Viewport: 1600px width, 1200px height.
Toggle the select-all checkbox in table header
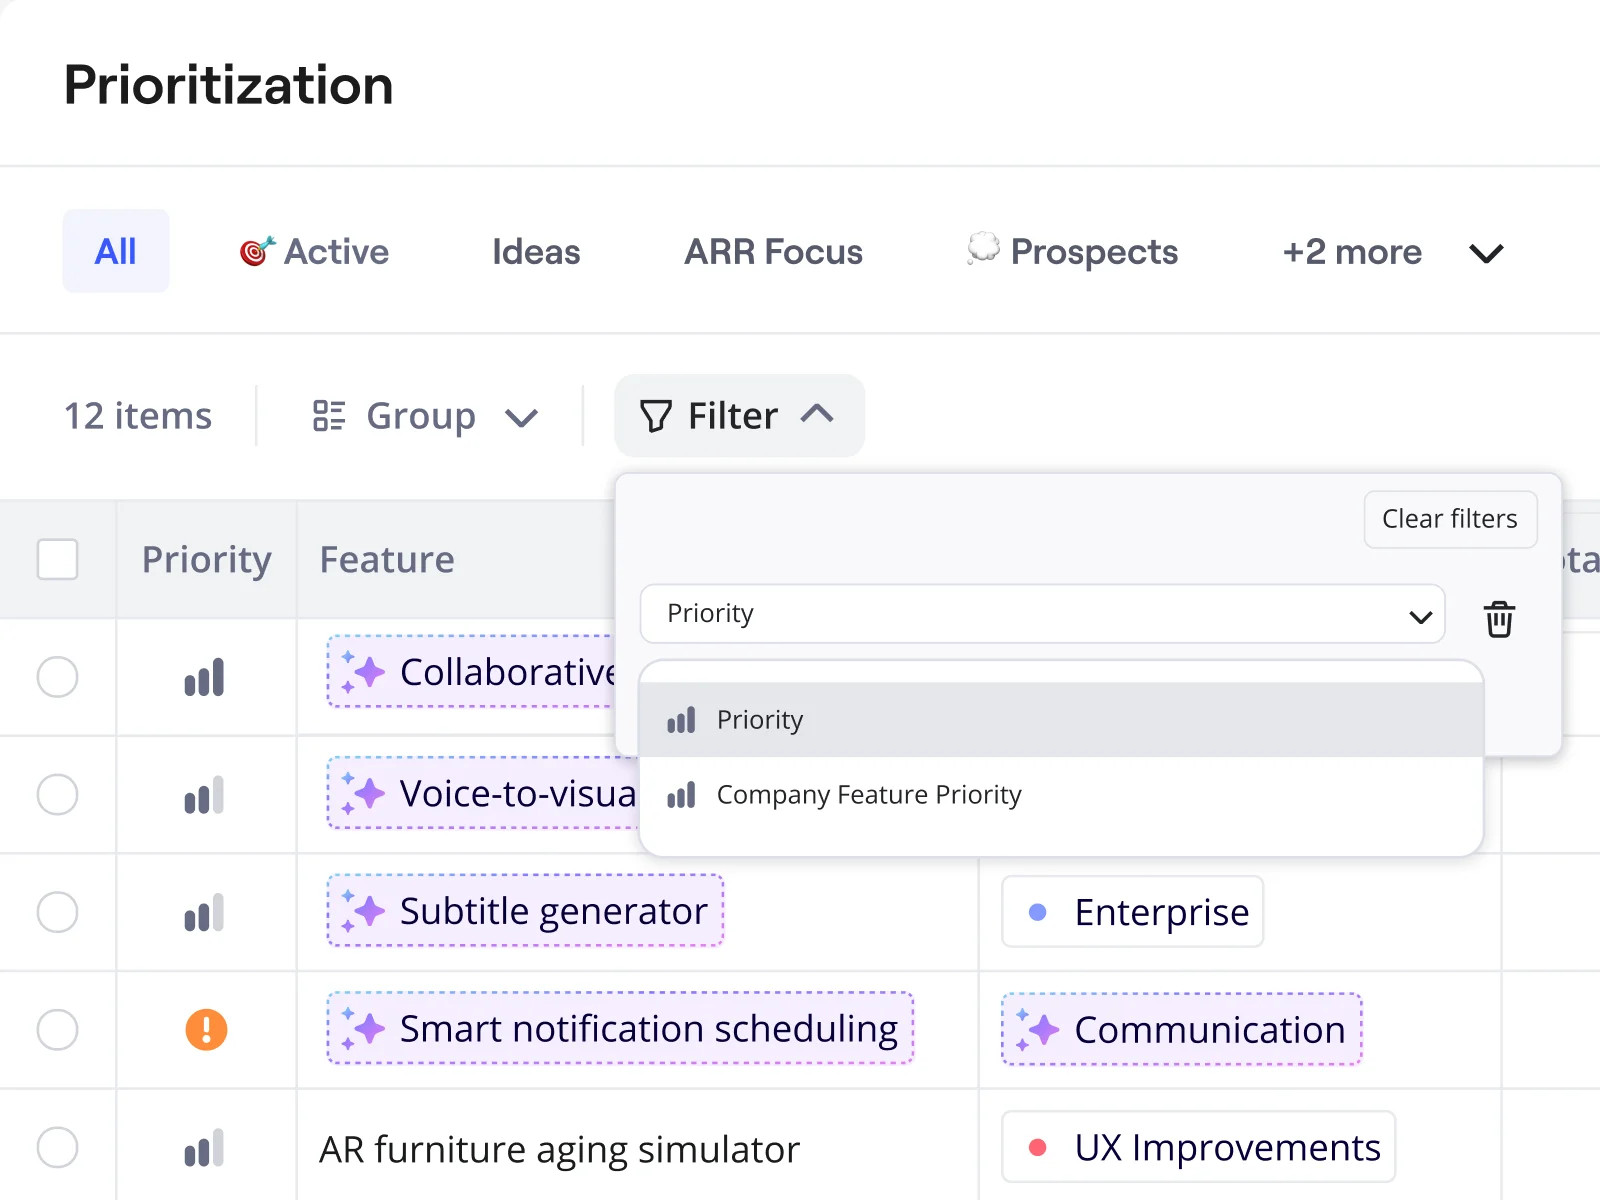(57, 559)
